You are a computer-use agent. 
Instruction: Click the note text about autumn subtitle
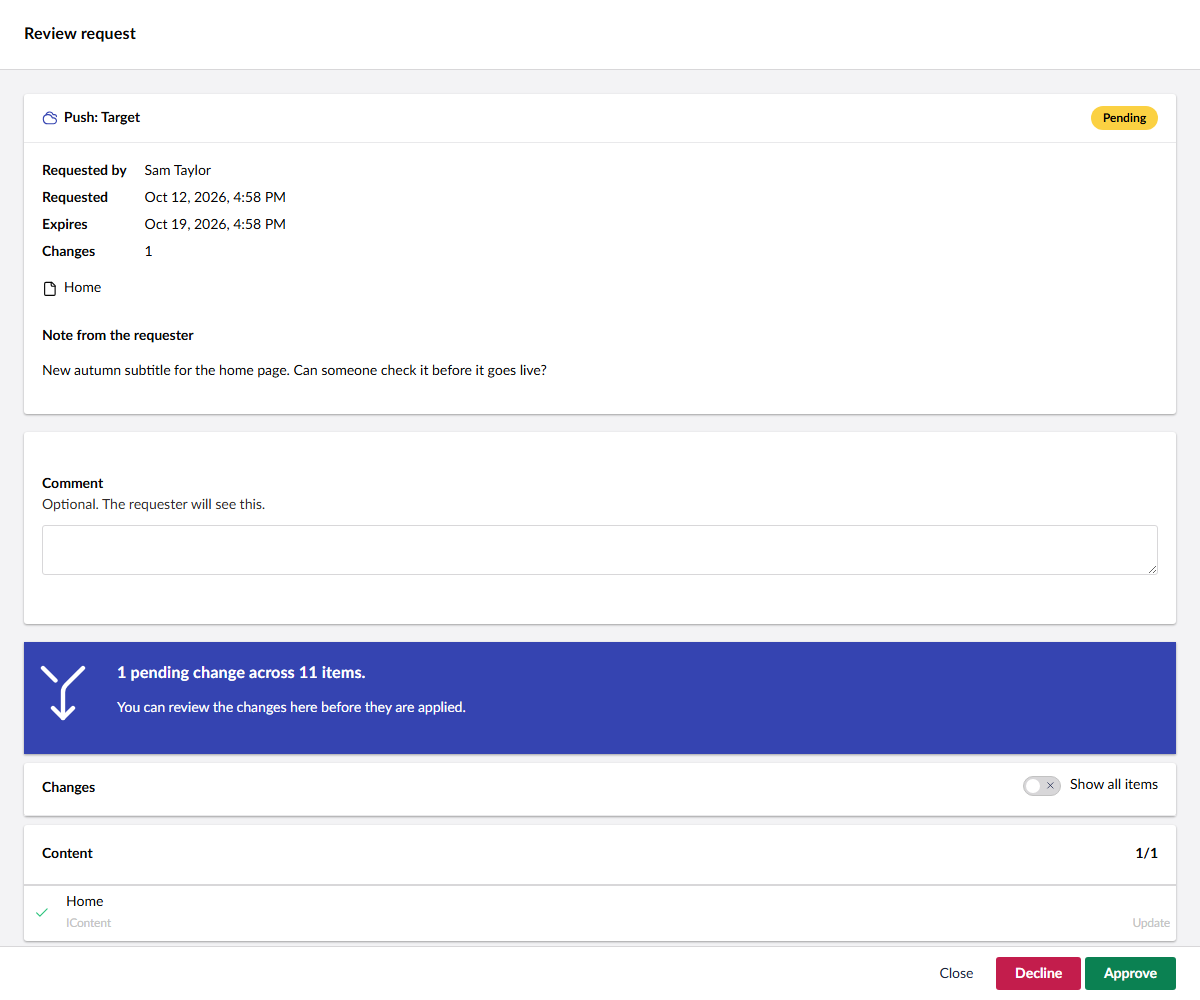[x=294, y=370]
